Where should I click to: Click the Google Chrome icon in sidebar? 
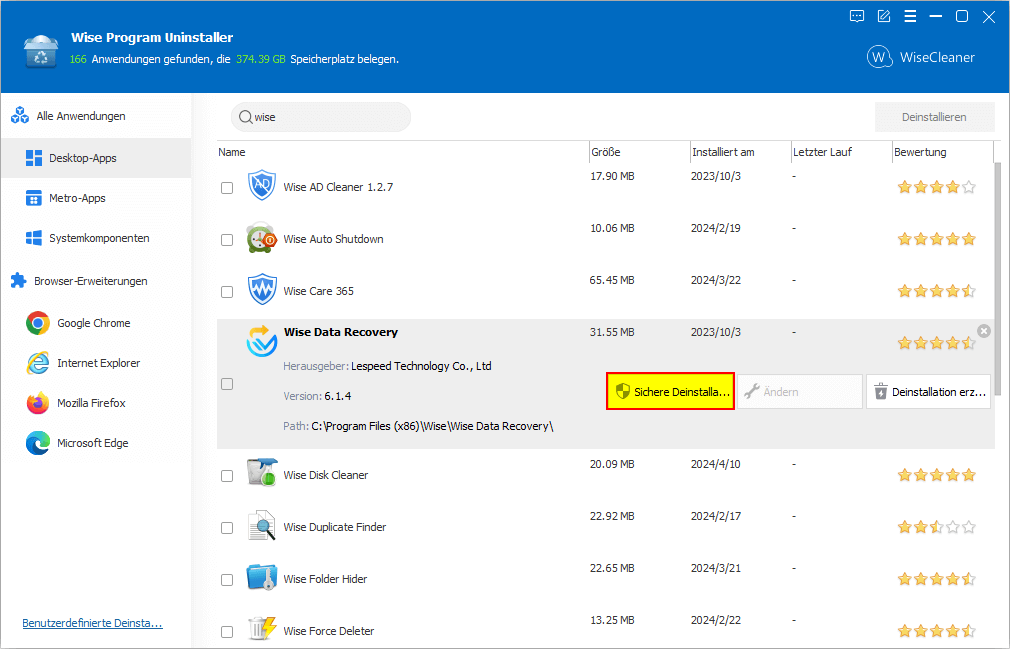point(38,323)
